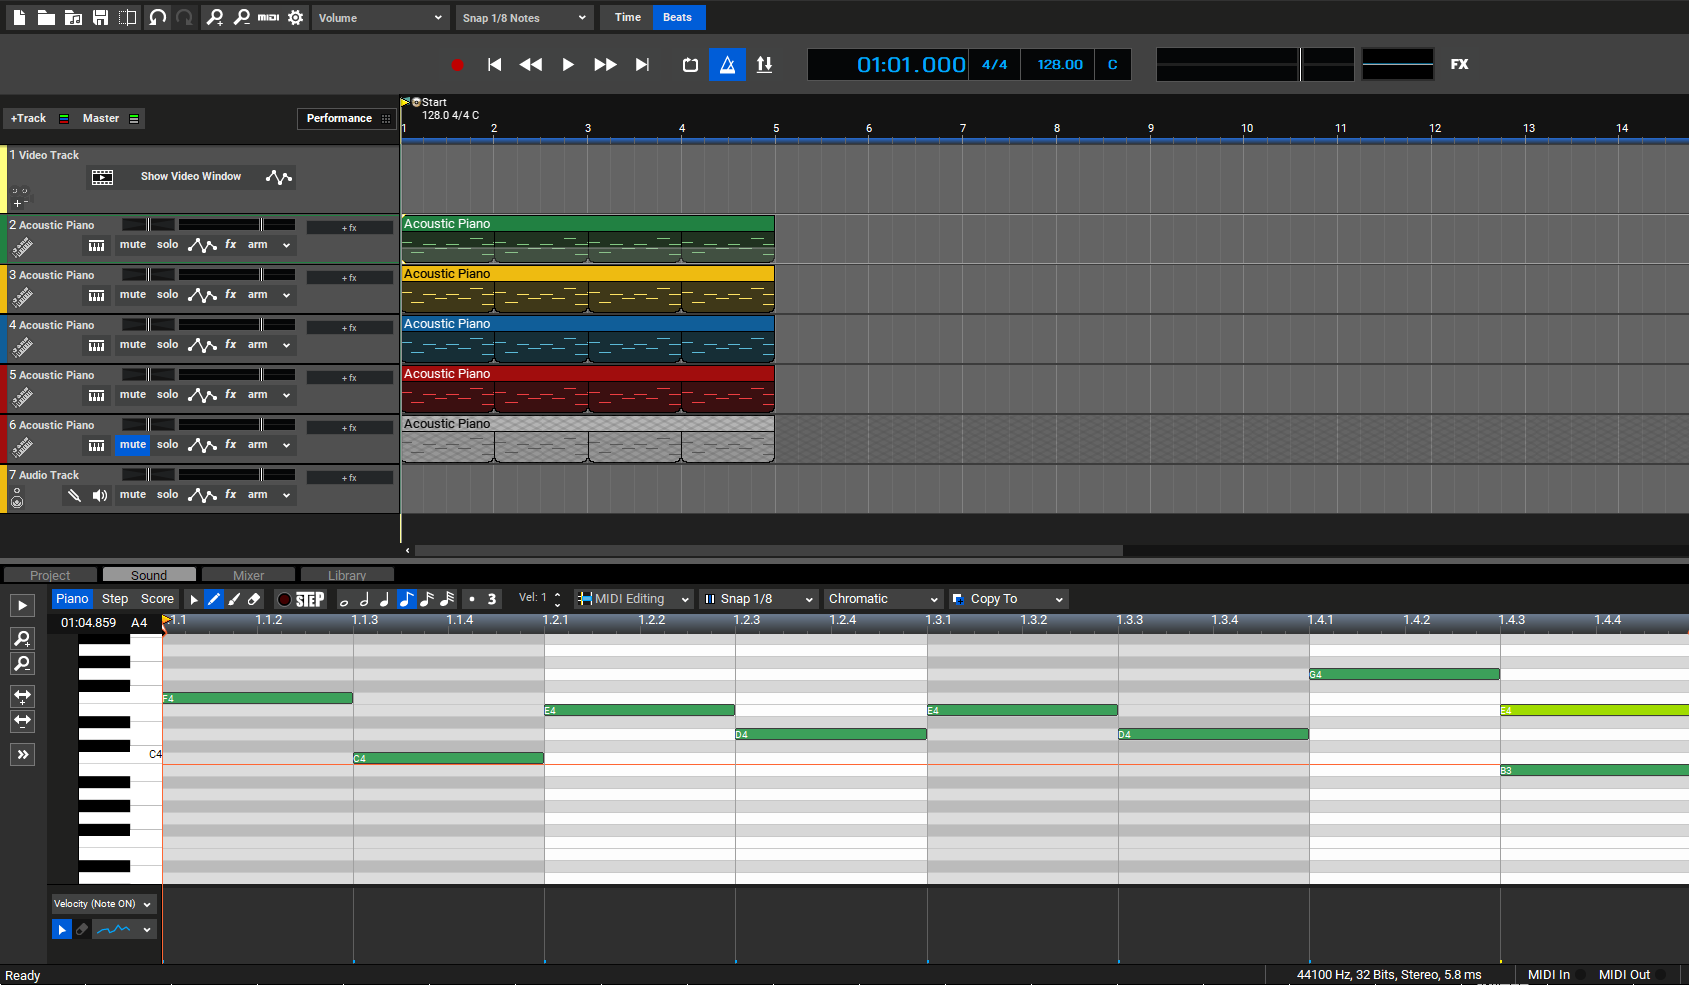The image size is (1689, 985).
Task: Arm track 4 Acoustic Piano for recording
Action: tap(258, 345)
